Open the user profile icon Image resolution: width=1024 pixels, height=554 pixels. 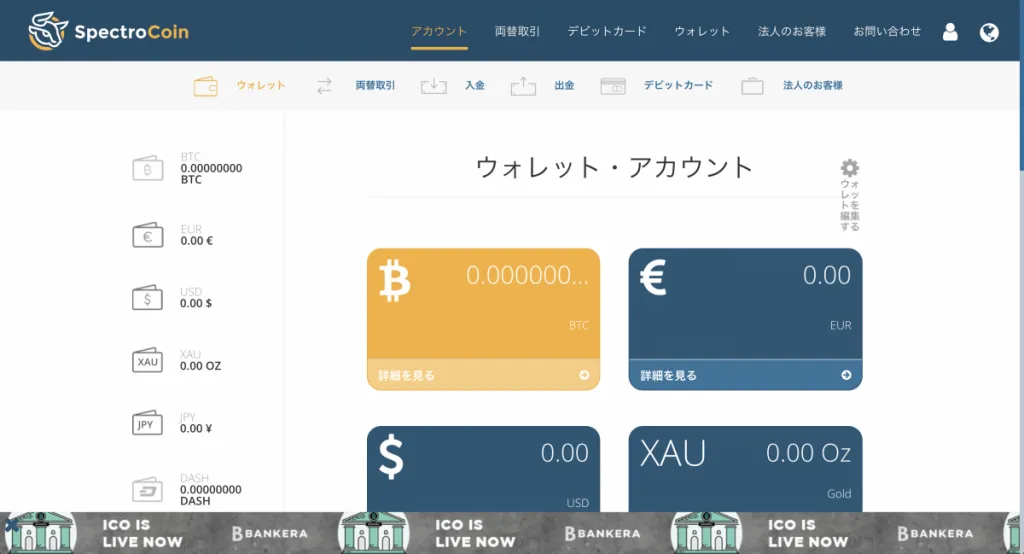coord(950,31)
